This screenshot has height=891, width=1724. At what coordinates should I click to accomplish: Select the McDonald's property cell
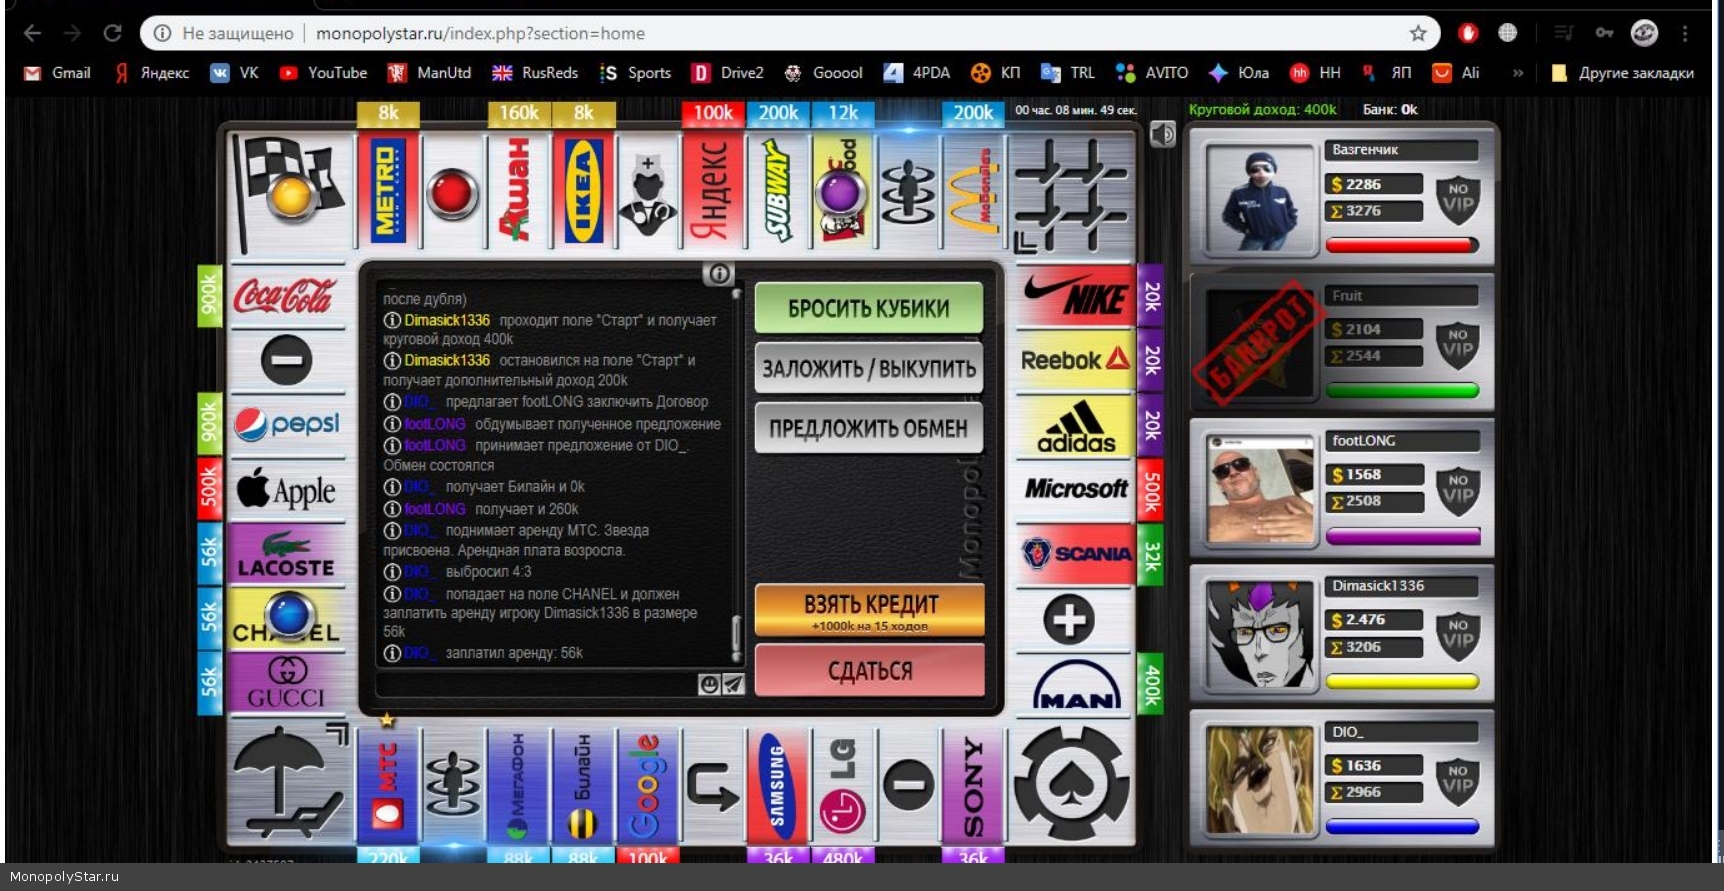click(x=973, y=192)
